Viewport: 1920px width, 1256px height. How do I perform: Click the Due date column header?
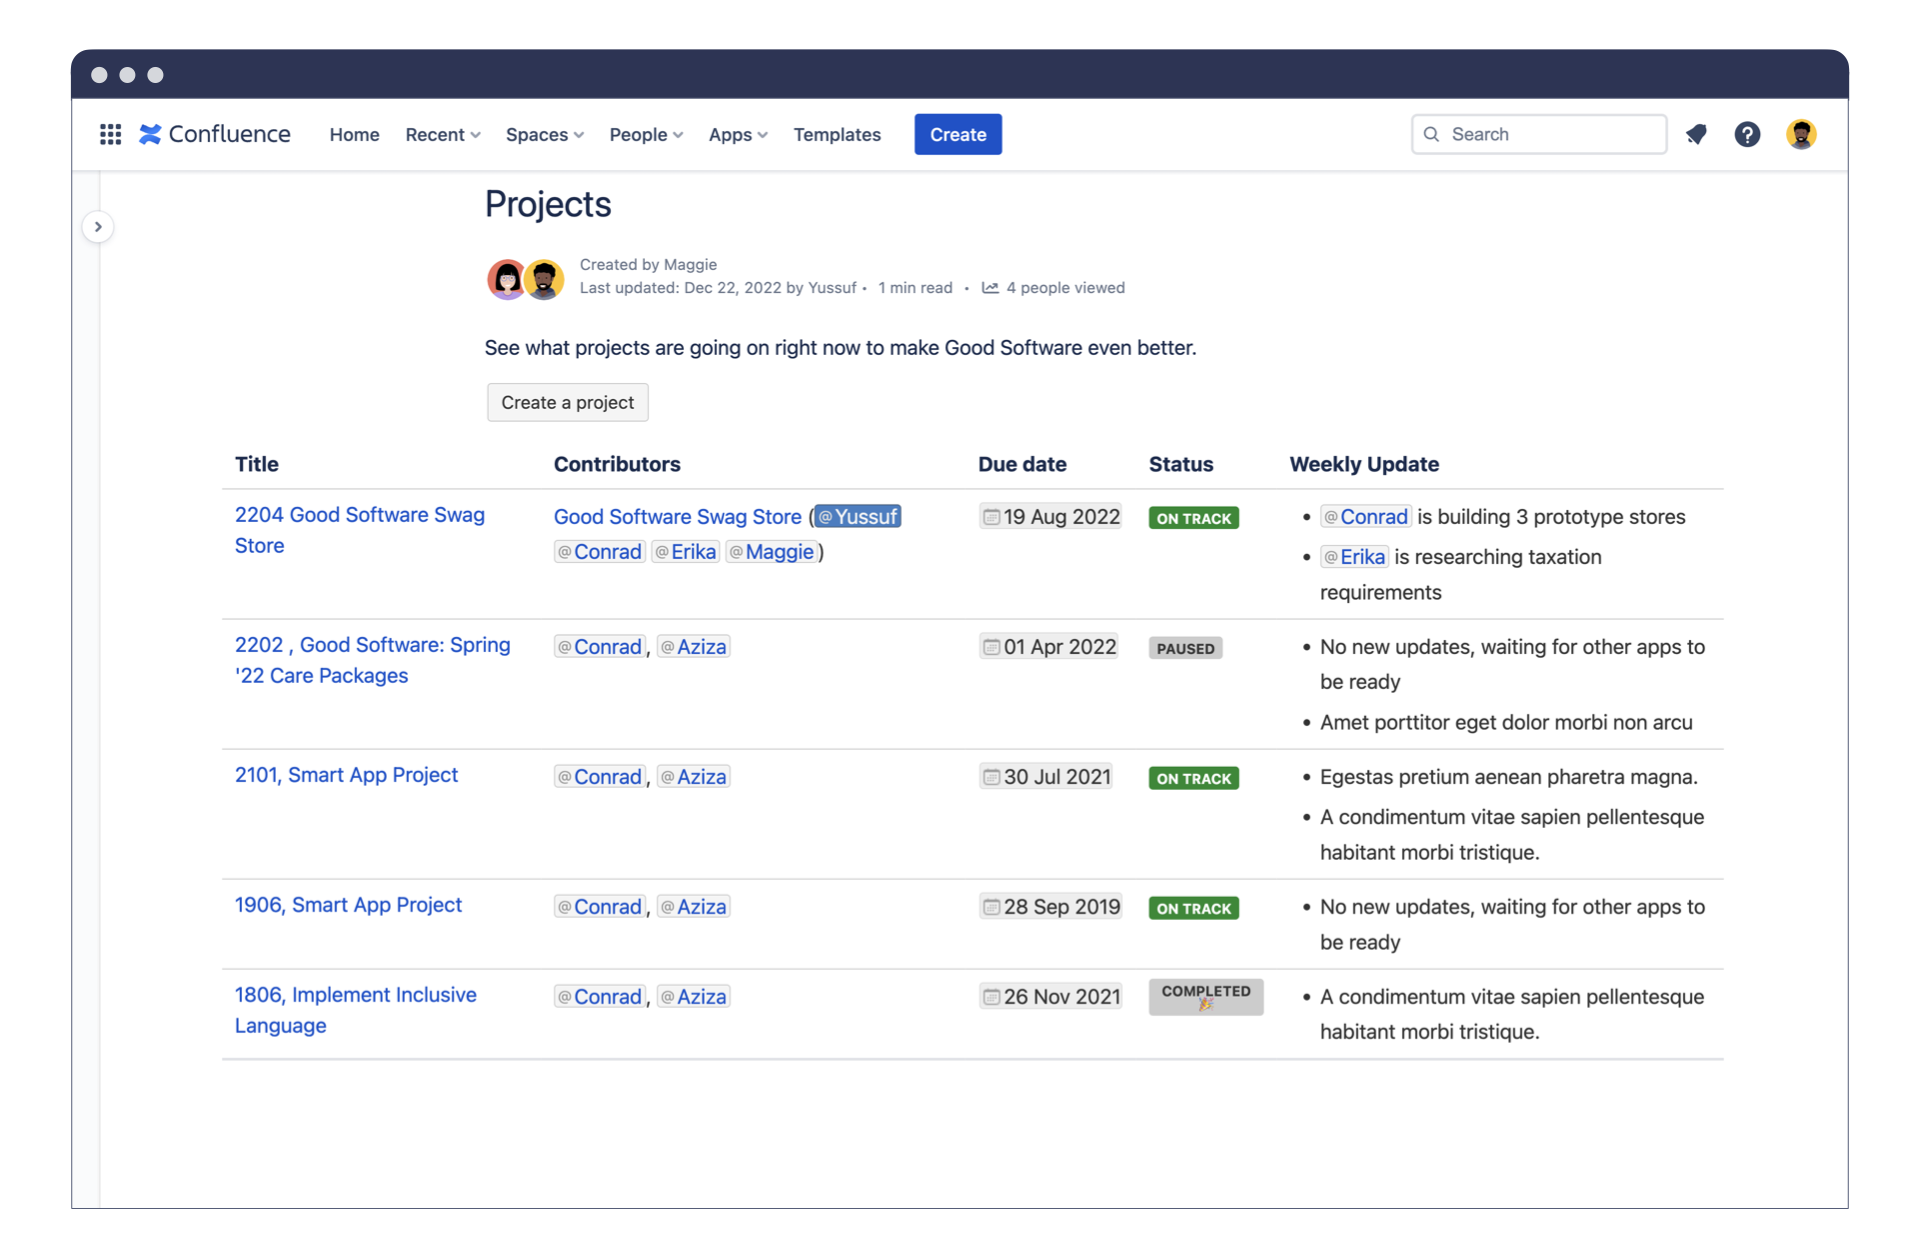[1022, 464]
